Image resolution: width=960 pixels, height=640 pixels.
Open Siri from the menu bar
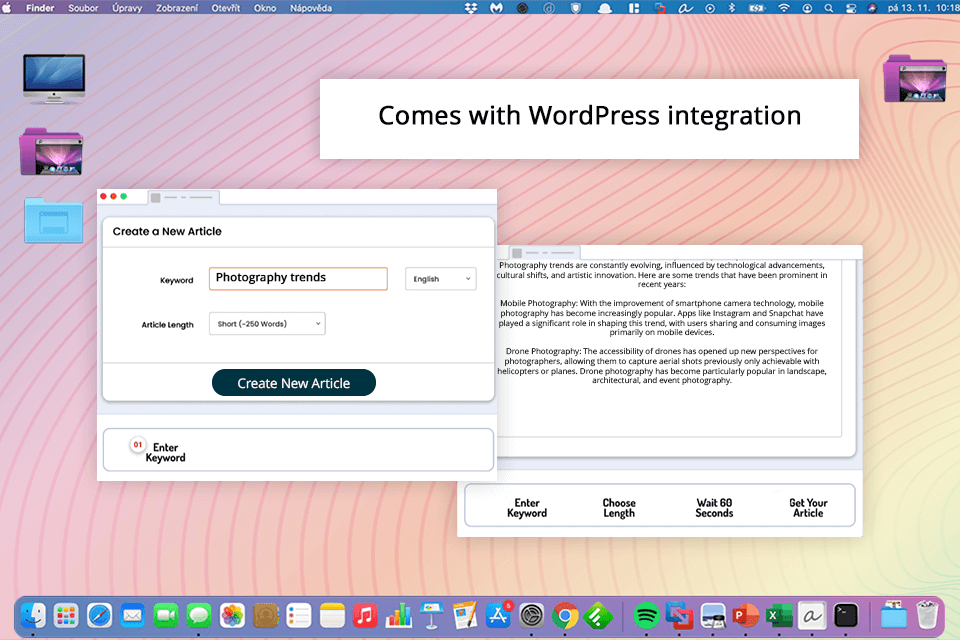point(872,8)
